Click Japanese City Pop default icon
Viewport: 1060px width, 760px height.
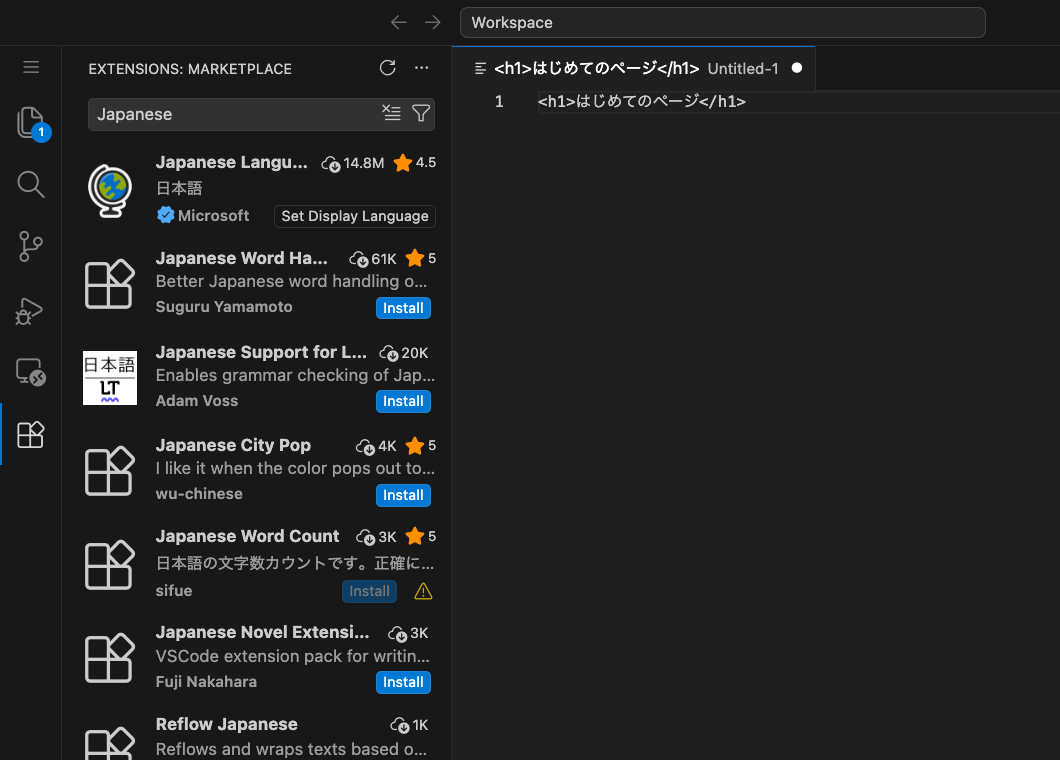pyautogui.click(x=110, y=471)
